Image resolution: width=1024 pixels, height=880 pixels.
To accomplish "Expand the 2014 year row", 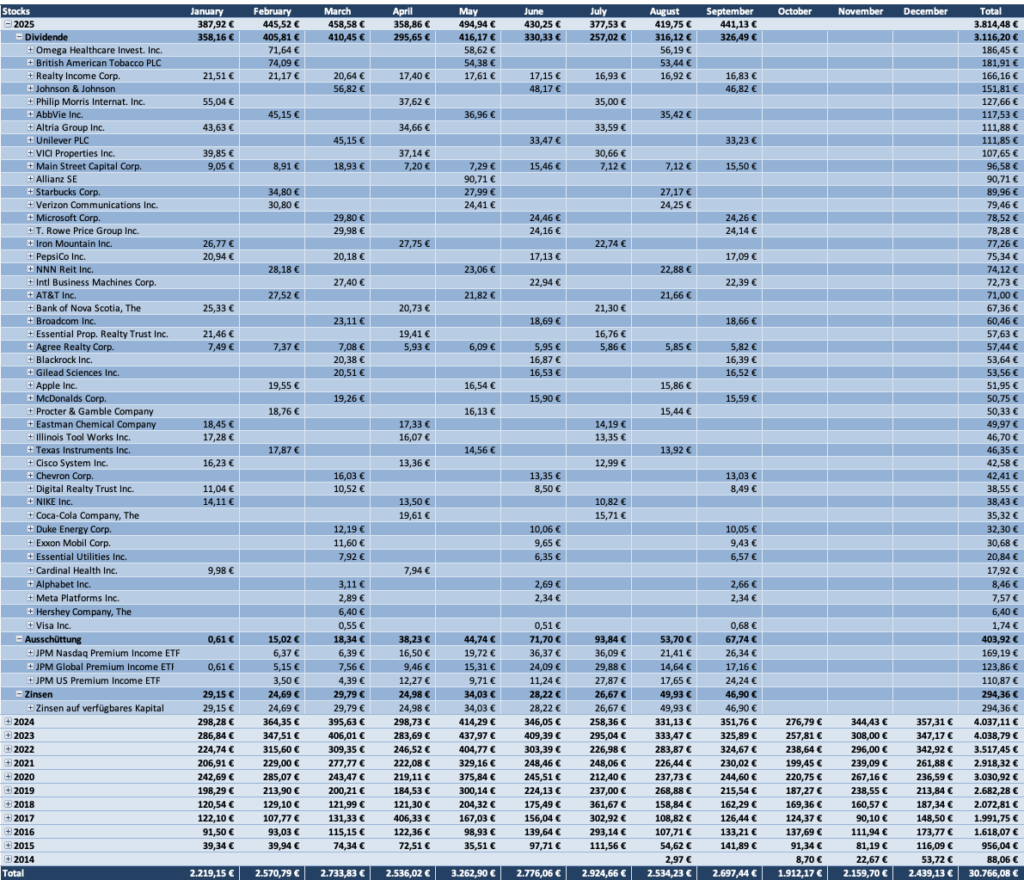I will 8,858.
